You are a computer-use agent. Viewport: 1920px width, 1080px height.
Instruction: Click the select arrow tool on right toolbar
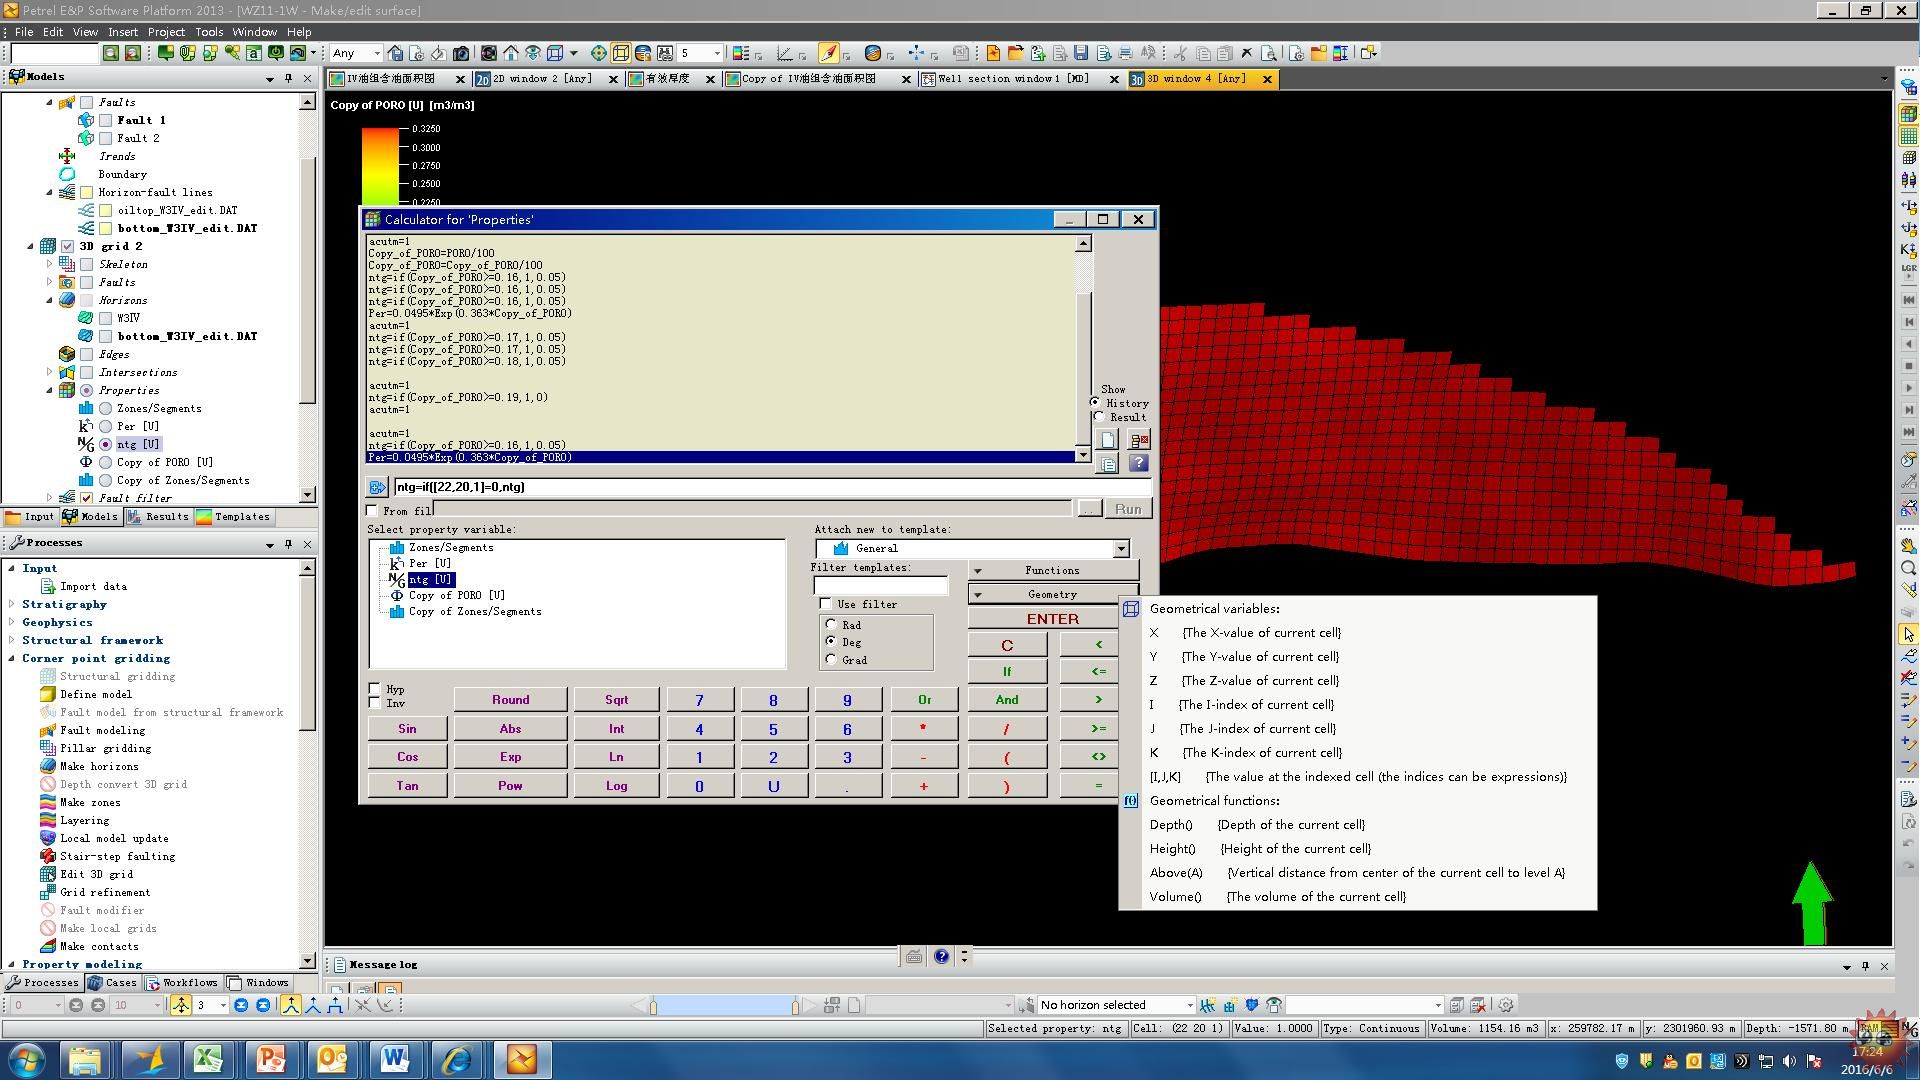[x=1908, y=634]
